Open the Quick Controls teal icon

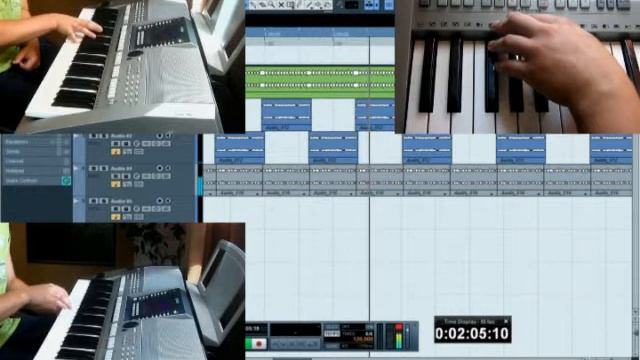[66, 180]
